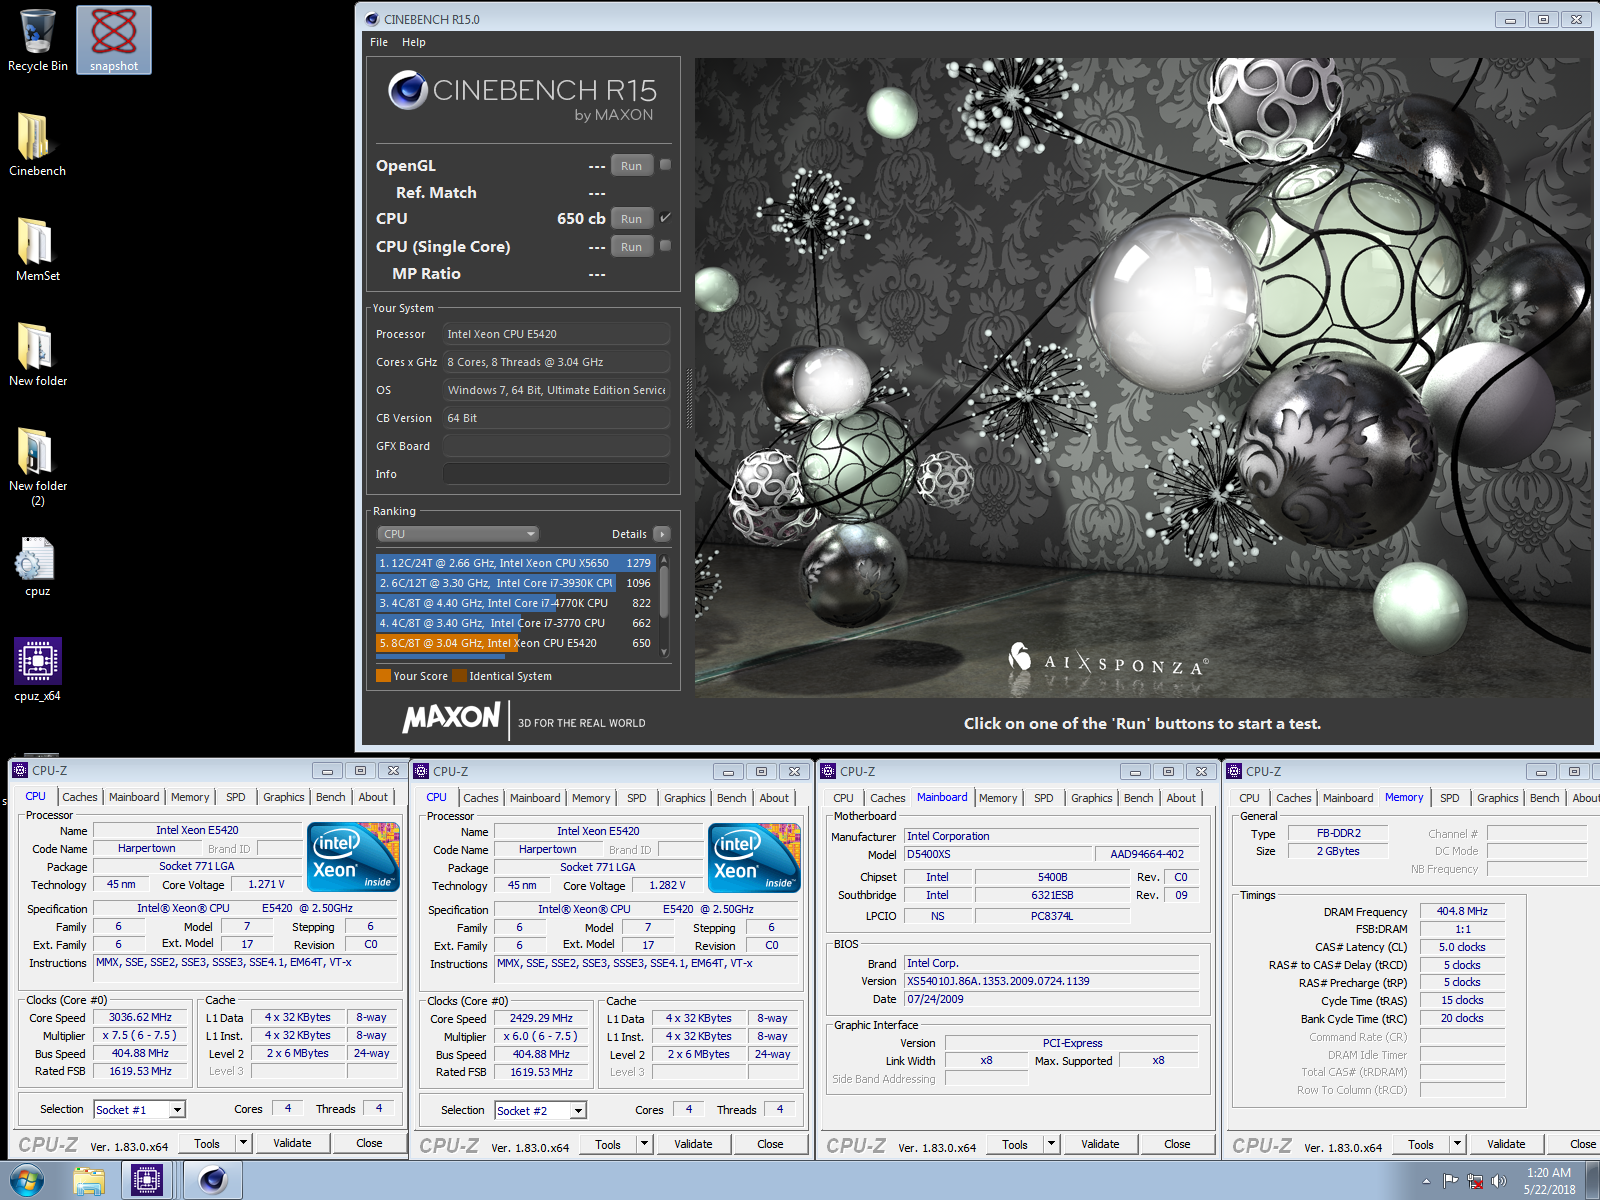
Task: Click the Intel Xeon logo in second CPU-Z
Action: 755,858
